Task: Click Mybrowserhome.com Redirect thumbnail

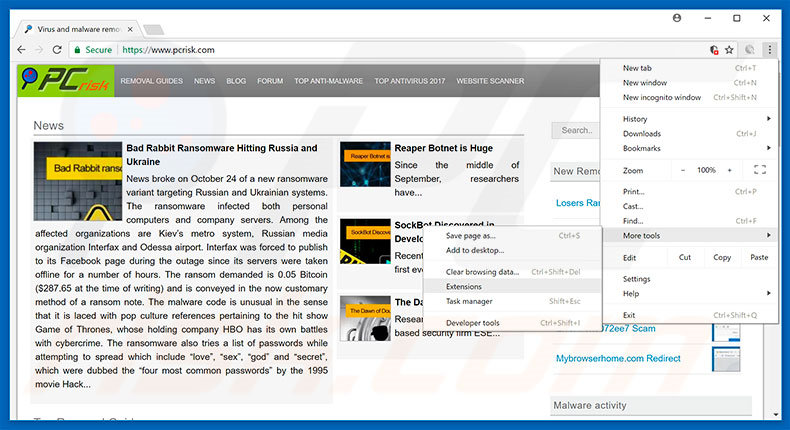Action: [x=726, y=359]
